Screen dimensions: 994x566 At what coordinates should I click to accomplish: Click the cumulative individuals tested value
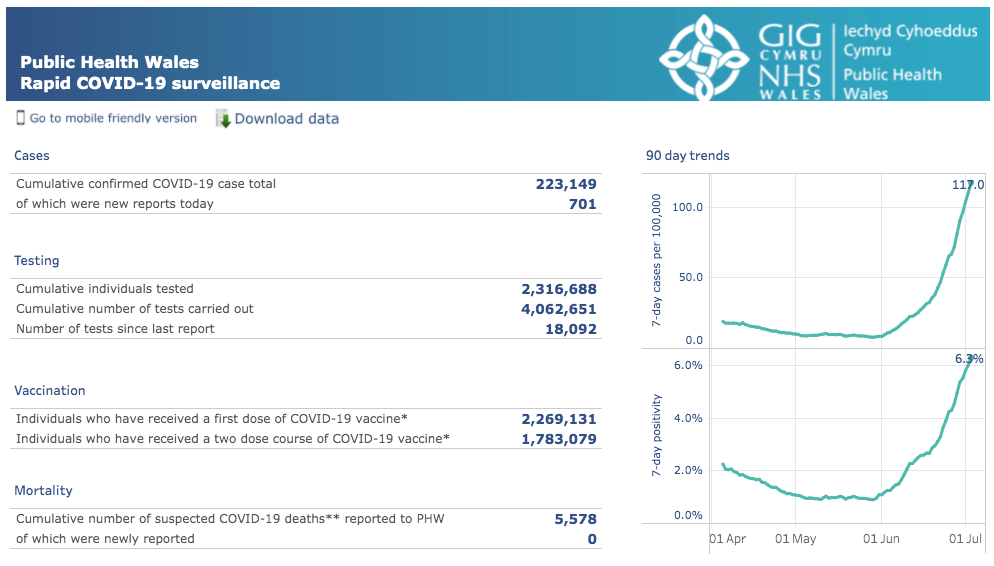[559, 289]
